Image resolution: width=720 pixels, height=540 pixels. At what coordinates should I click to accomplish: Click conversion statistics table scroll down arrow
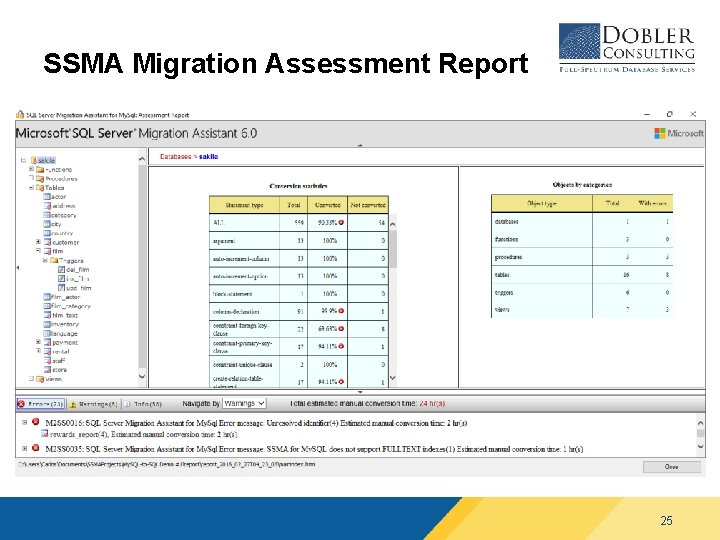click(393, 378)
